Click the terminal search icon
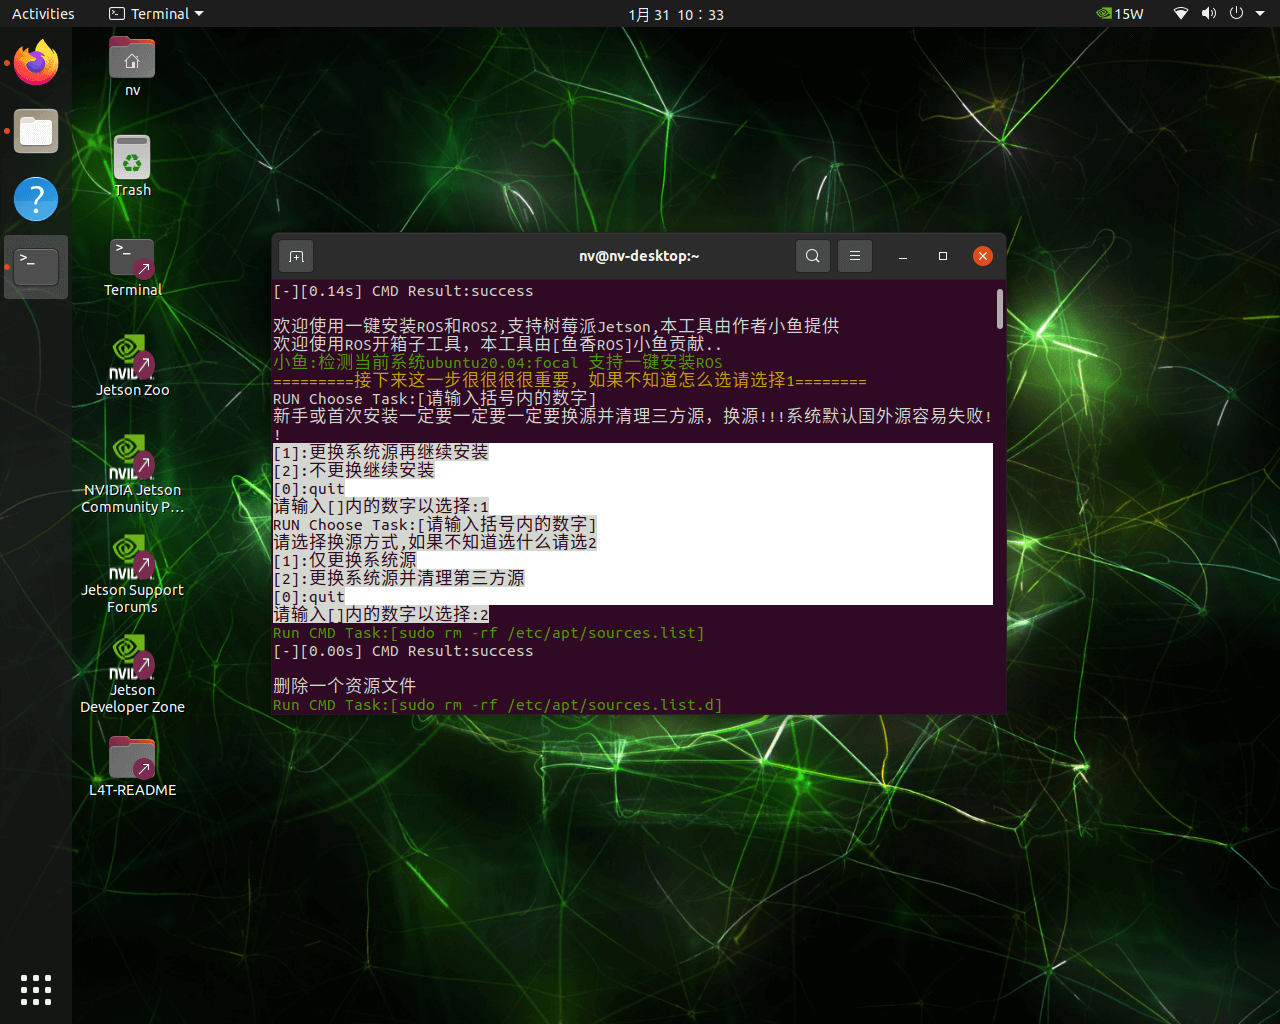 [x=813, y=256]
